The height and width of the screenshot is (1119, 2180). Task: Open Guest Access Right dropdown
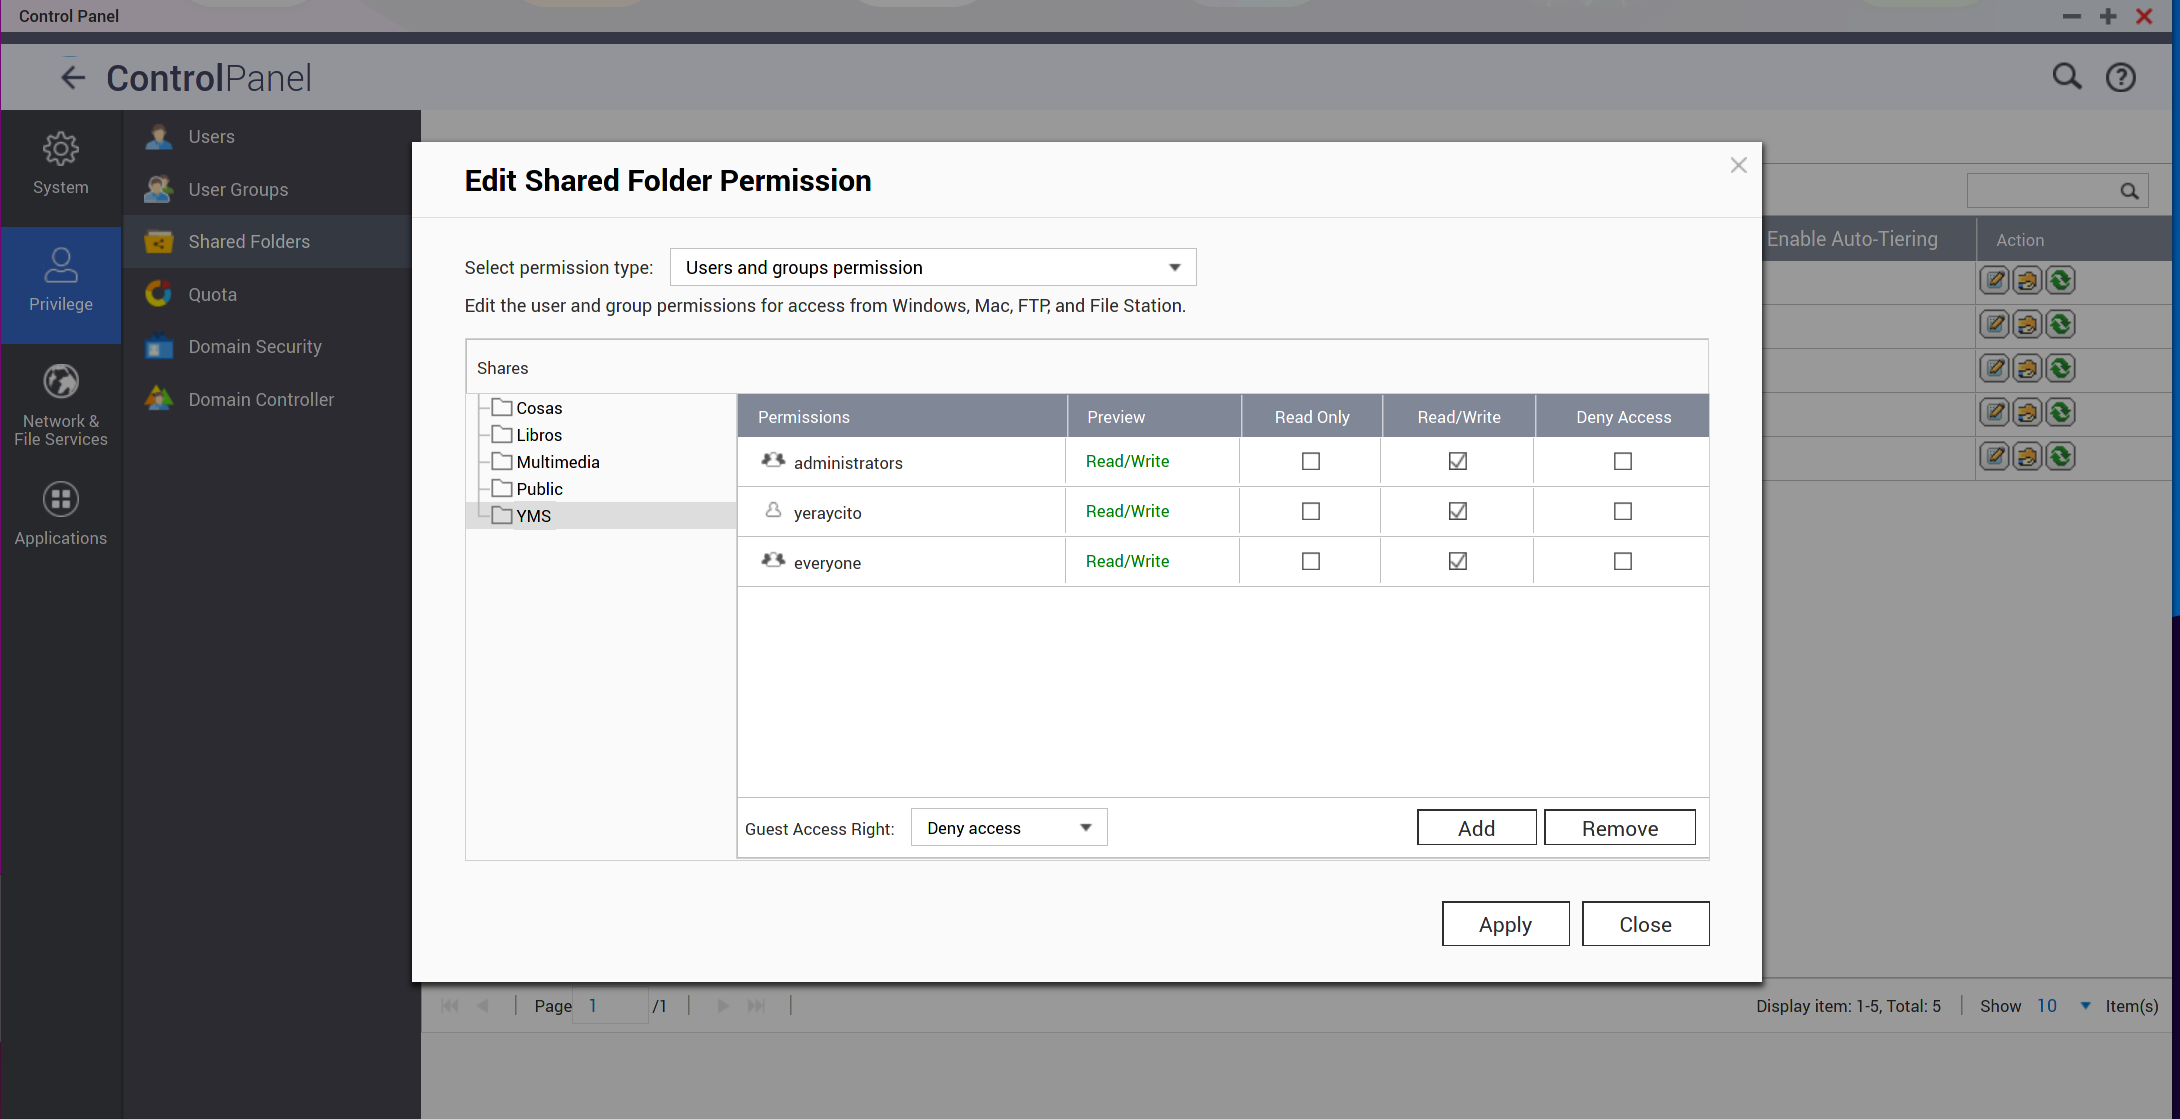tap(1008, 828)
